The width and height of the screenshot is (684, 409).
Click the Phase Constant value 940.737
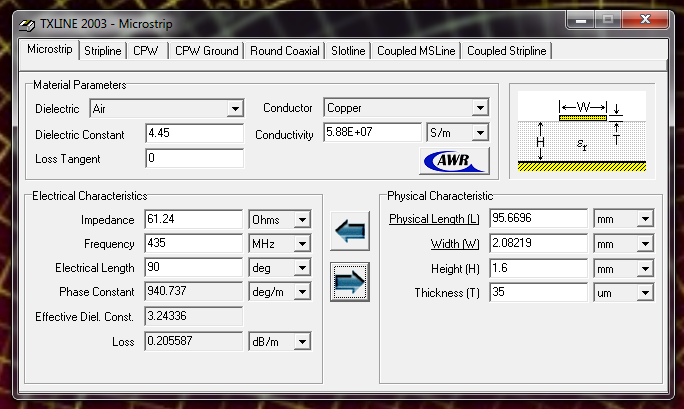tap(193, 291)
